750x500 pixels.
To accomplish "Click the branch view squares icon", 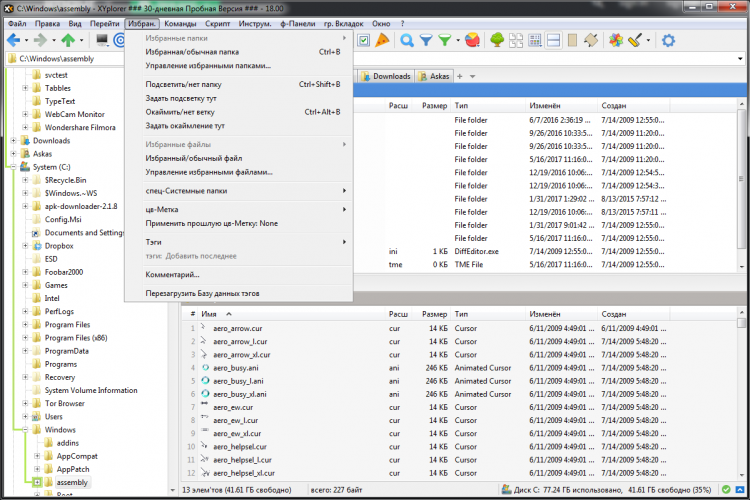I will 516,41.
